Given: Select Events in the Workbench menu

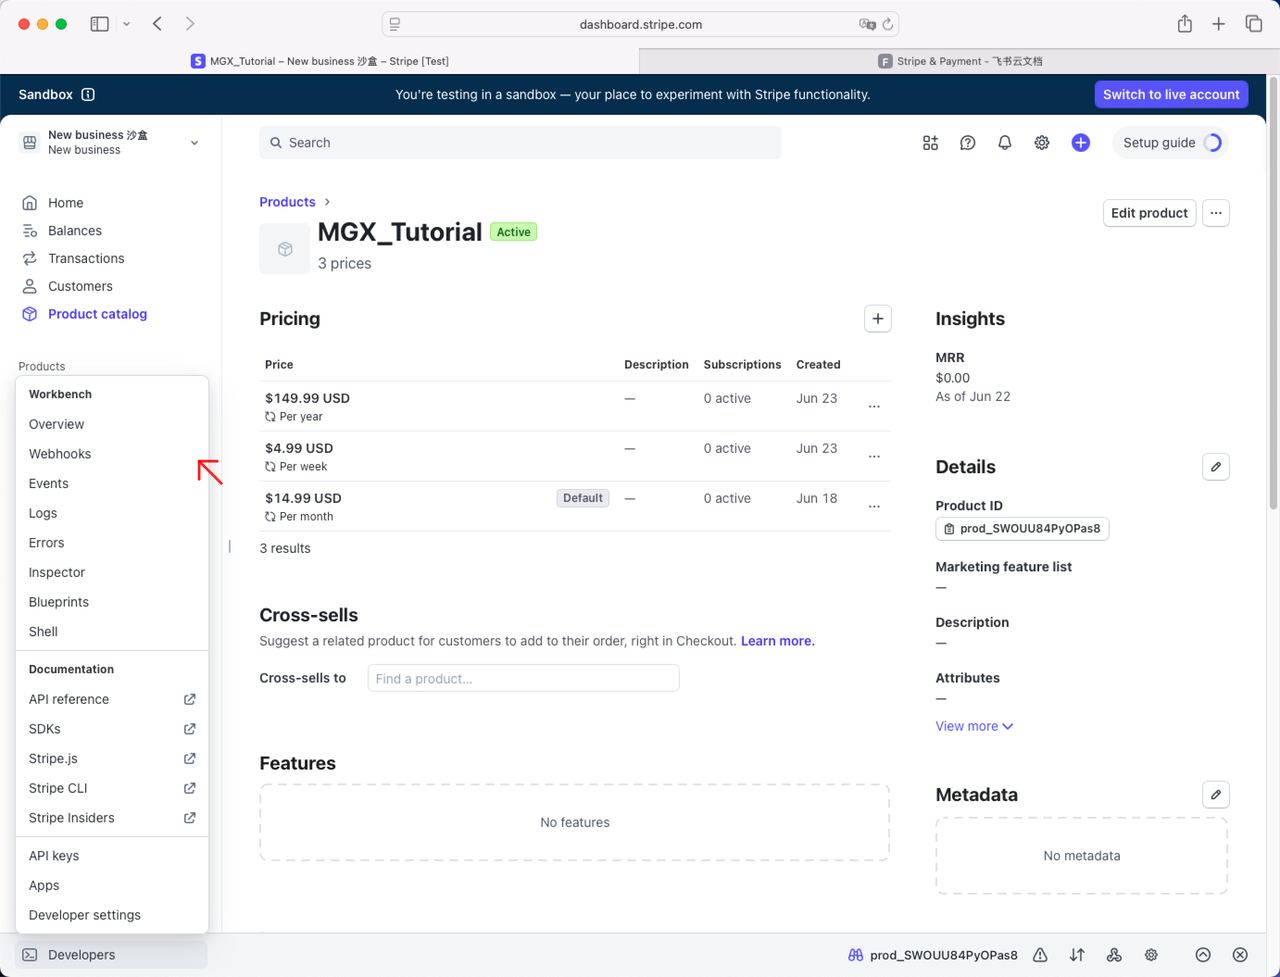Looking at the screenshot, I should pyautogui.click(x=112, y=484).
